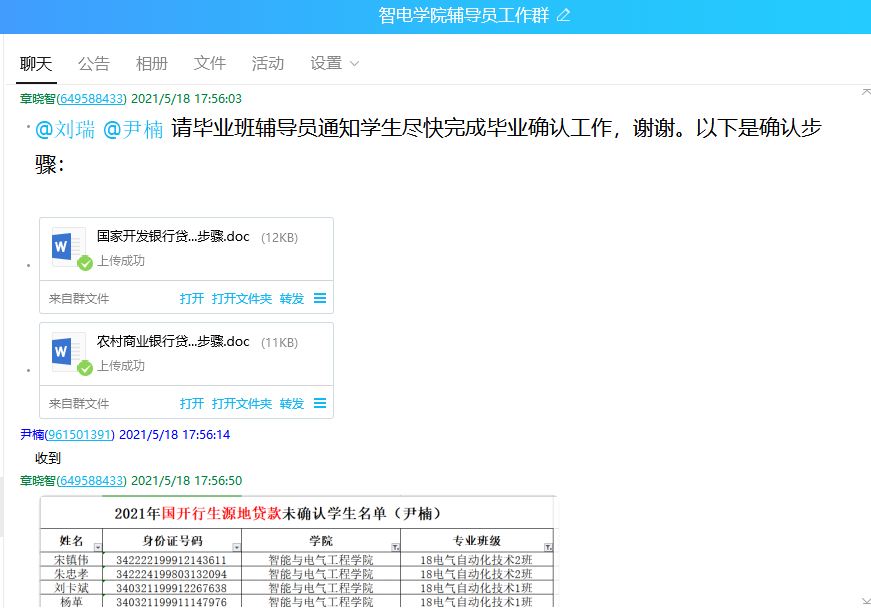Click 打开 for the 农村商业银行贷 document
Viewport: 871px width, 608px height.
click(192, 403)
